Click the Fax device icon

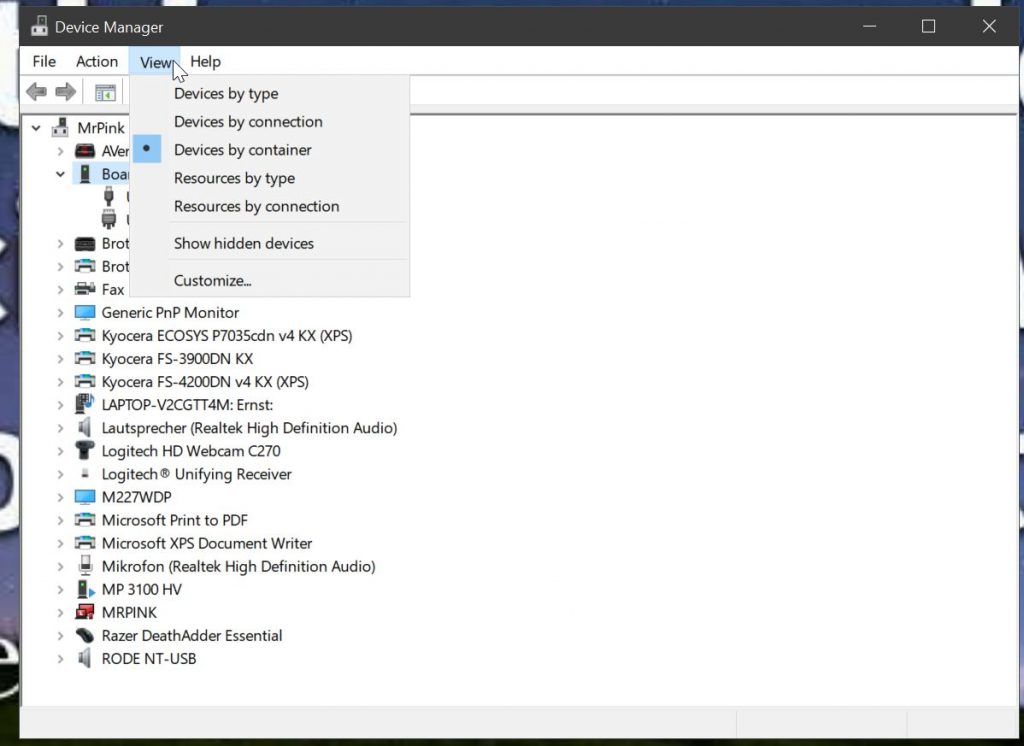point(85,289)
